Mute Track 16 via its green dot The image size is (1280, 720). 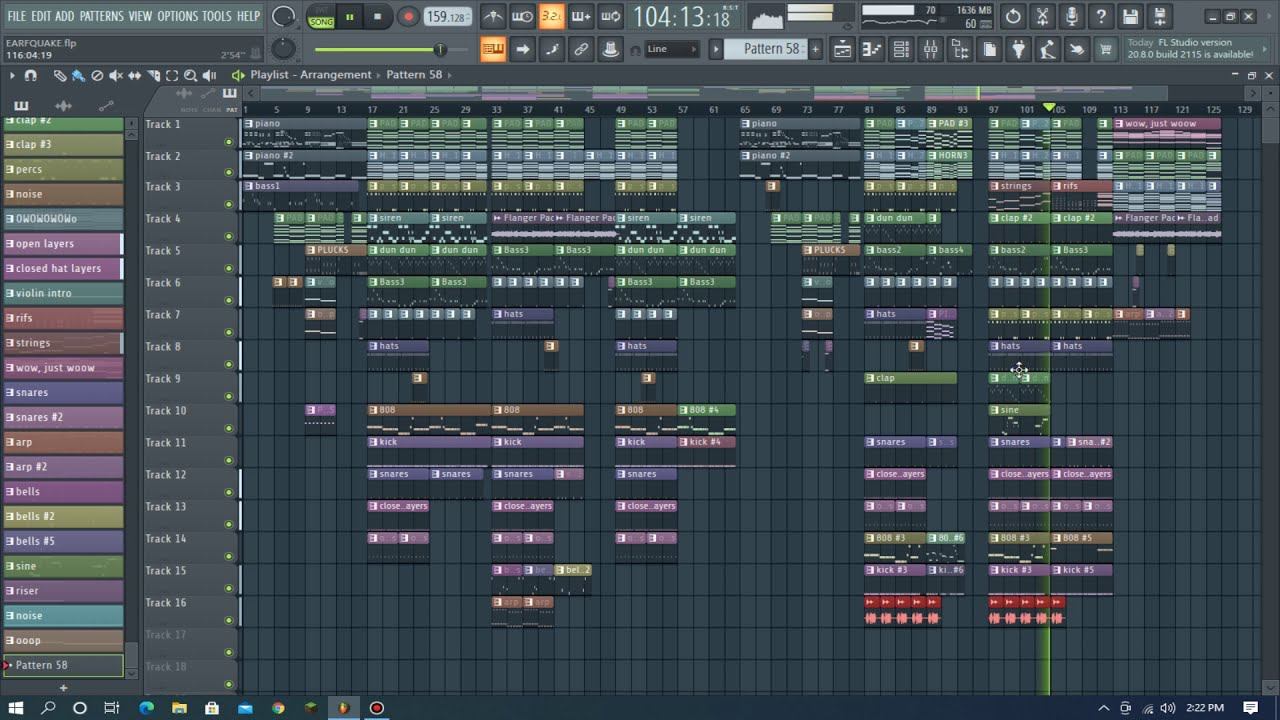[229, 621]
